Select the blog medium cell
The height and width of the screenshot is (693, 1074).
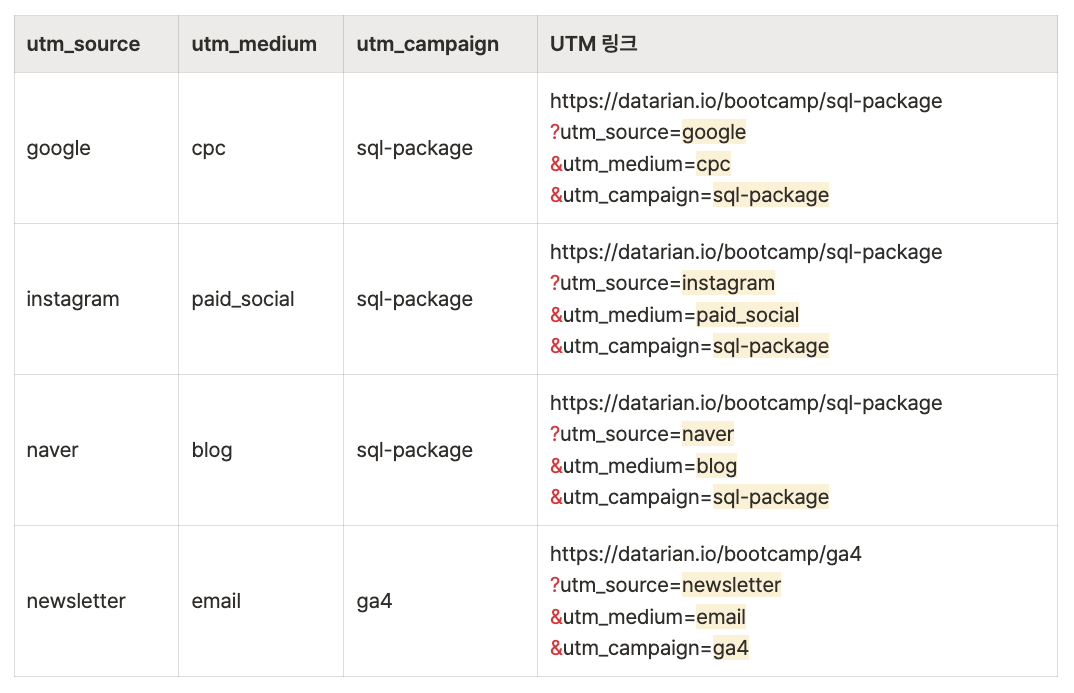point(211,450)
